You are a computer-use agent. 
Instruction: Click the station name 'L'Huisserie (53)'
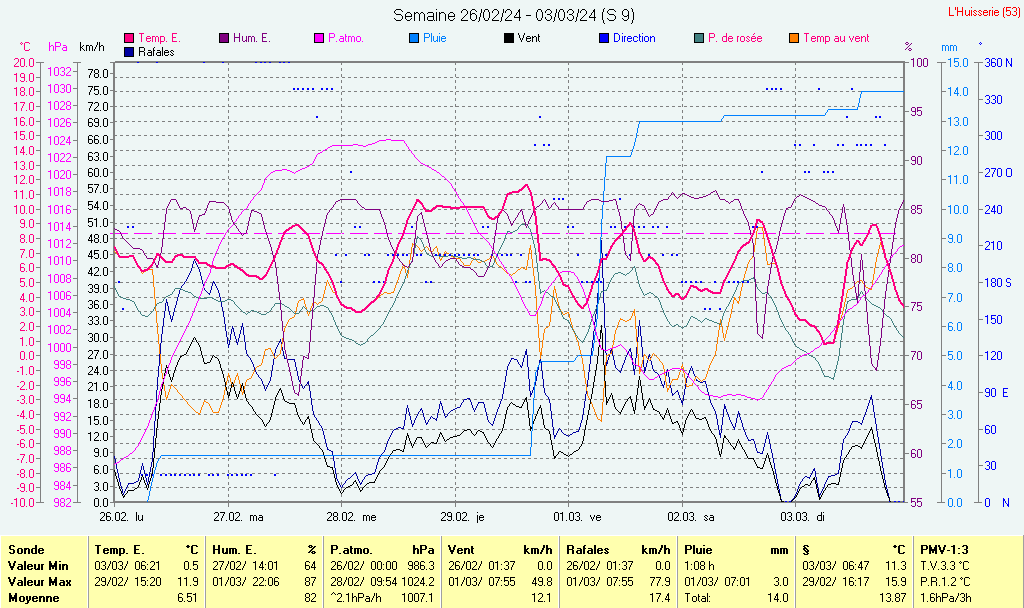[984, 12]
